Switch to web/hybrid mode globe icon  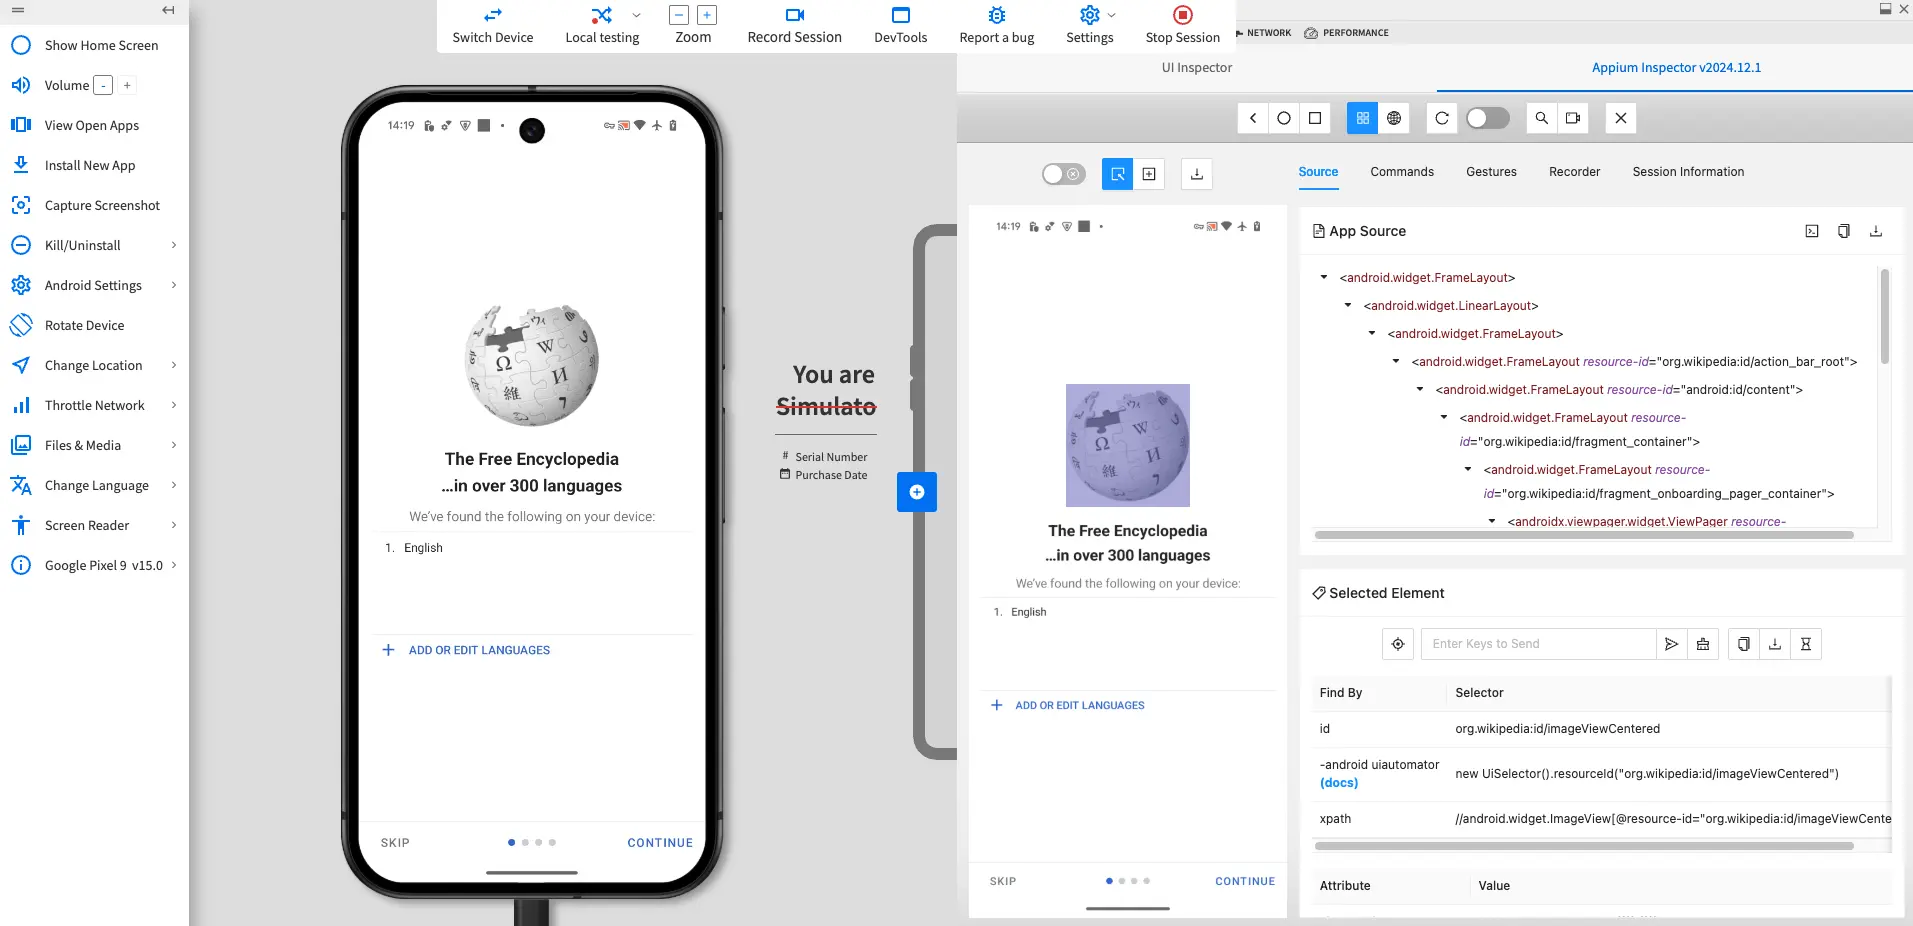point(1394,118)
